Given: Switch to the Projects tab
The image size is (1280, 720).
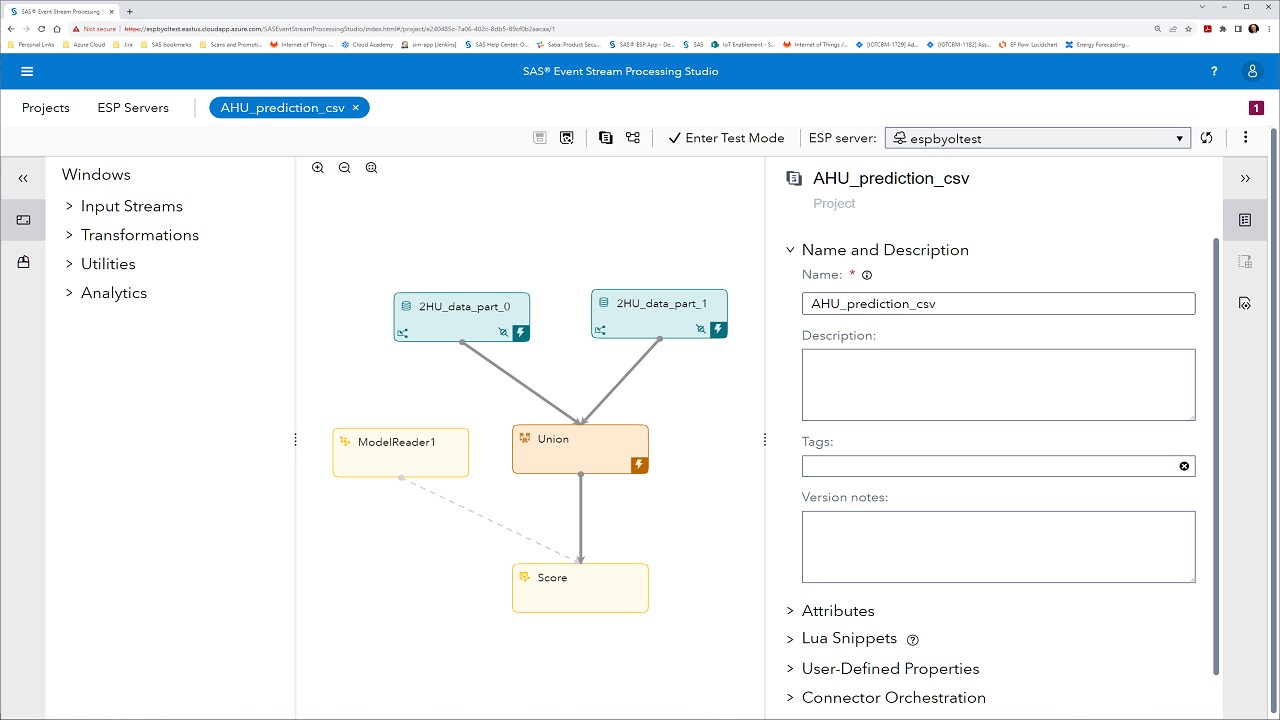Looking at the screenshot, I should 46,108.
